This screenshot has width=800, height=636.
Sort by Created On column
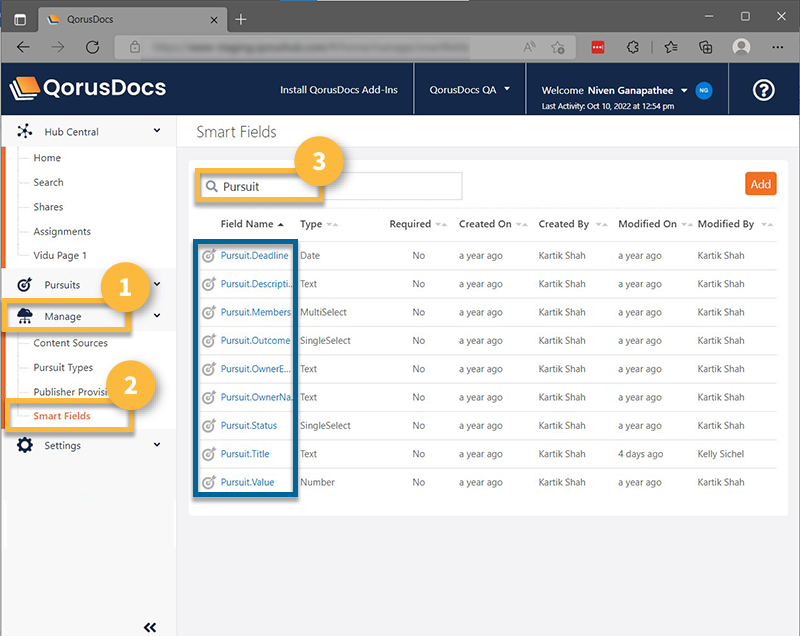pos(492,224)
